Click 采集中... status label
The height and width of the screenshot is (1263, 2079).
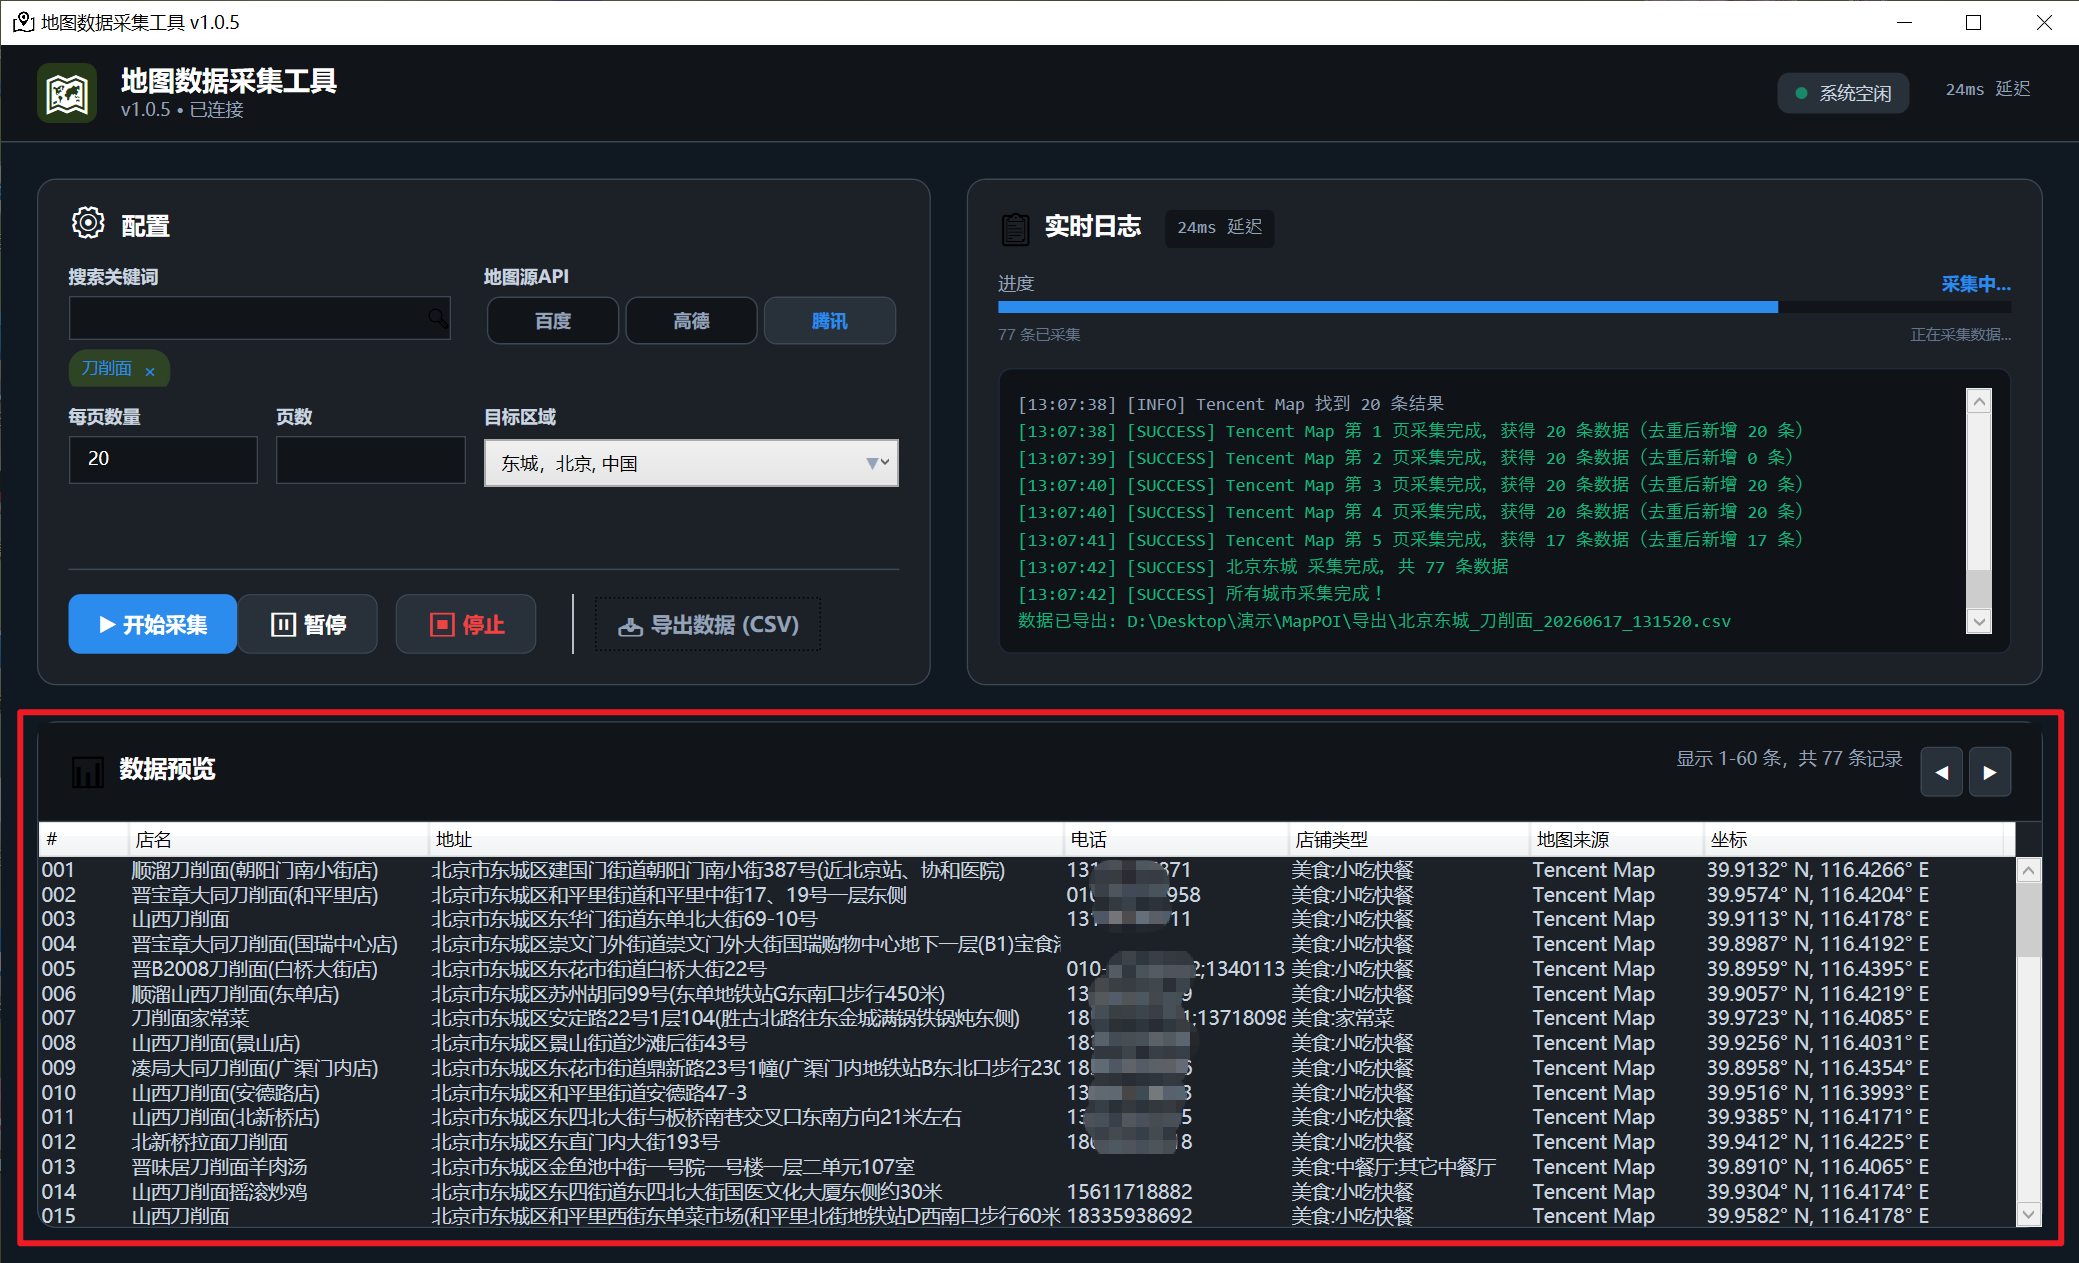tap(1976, 284)
